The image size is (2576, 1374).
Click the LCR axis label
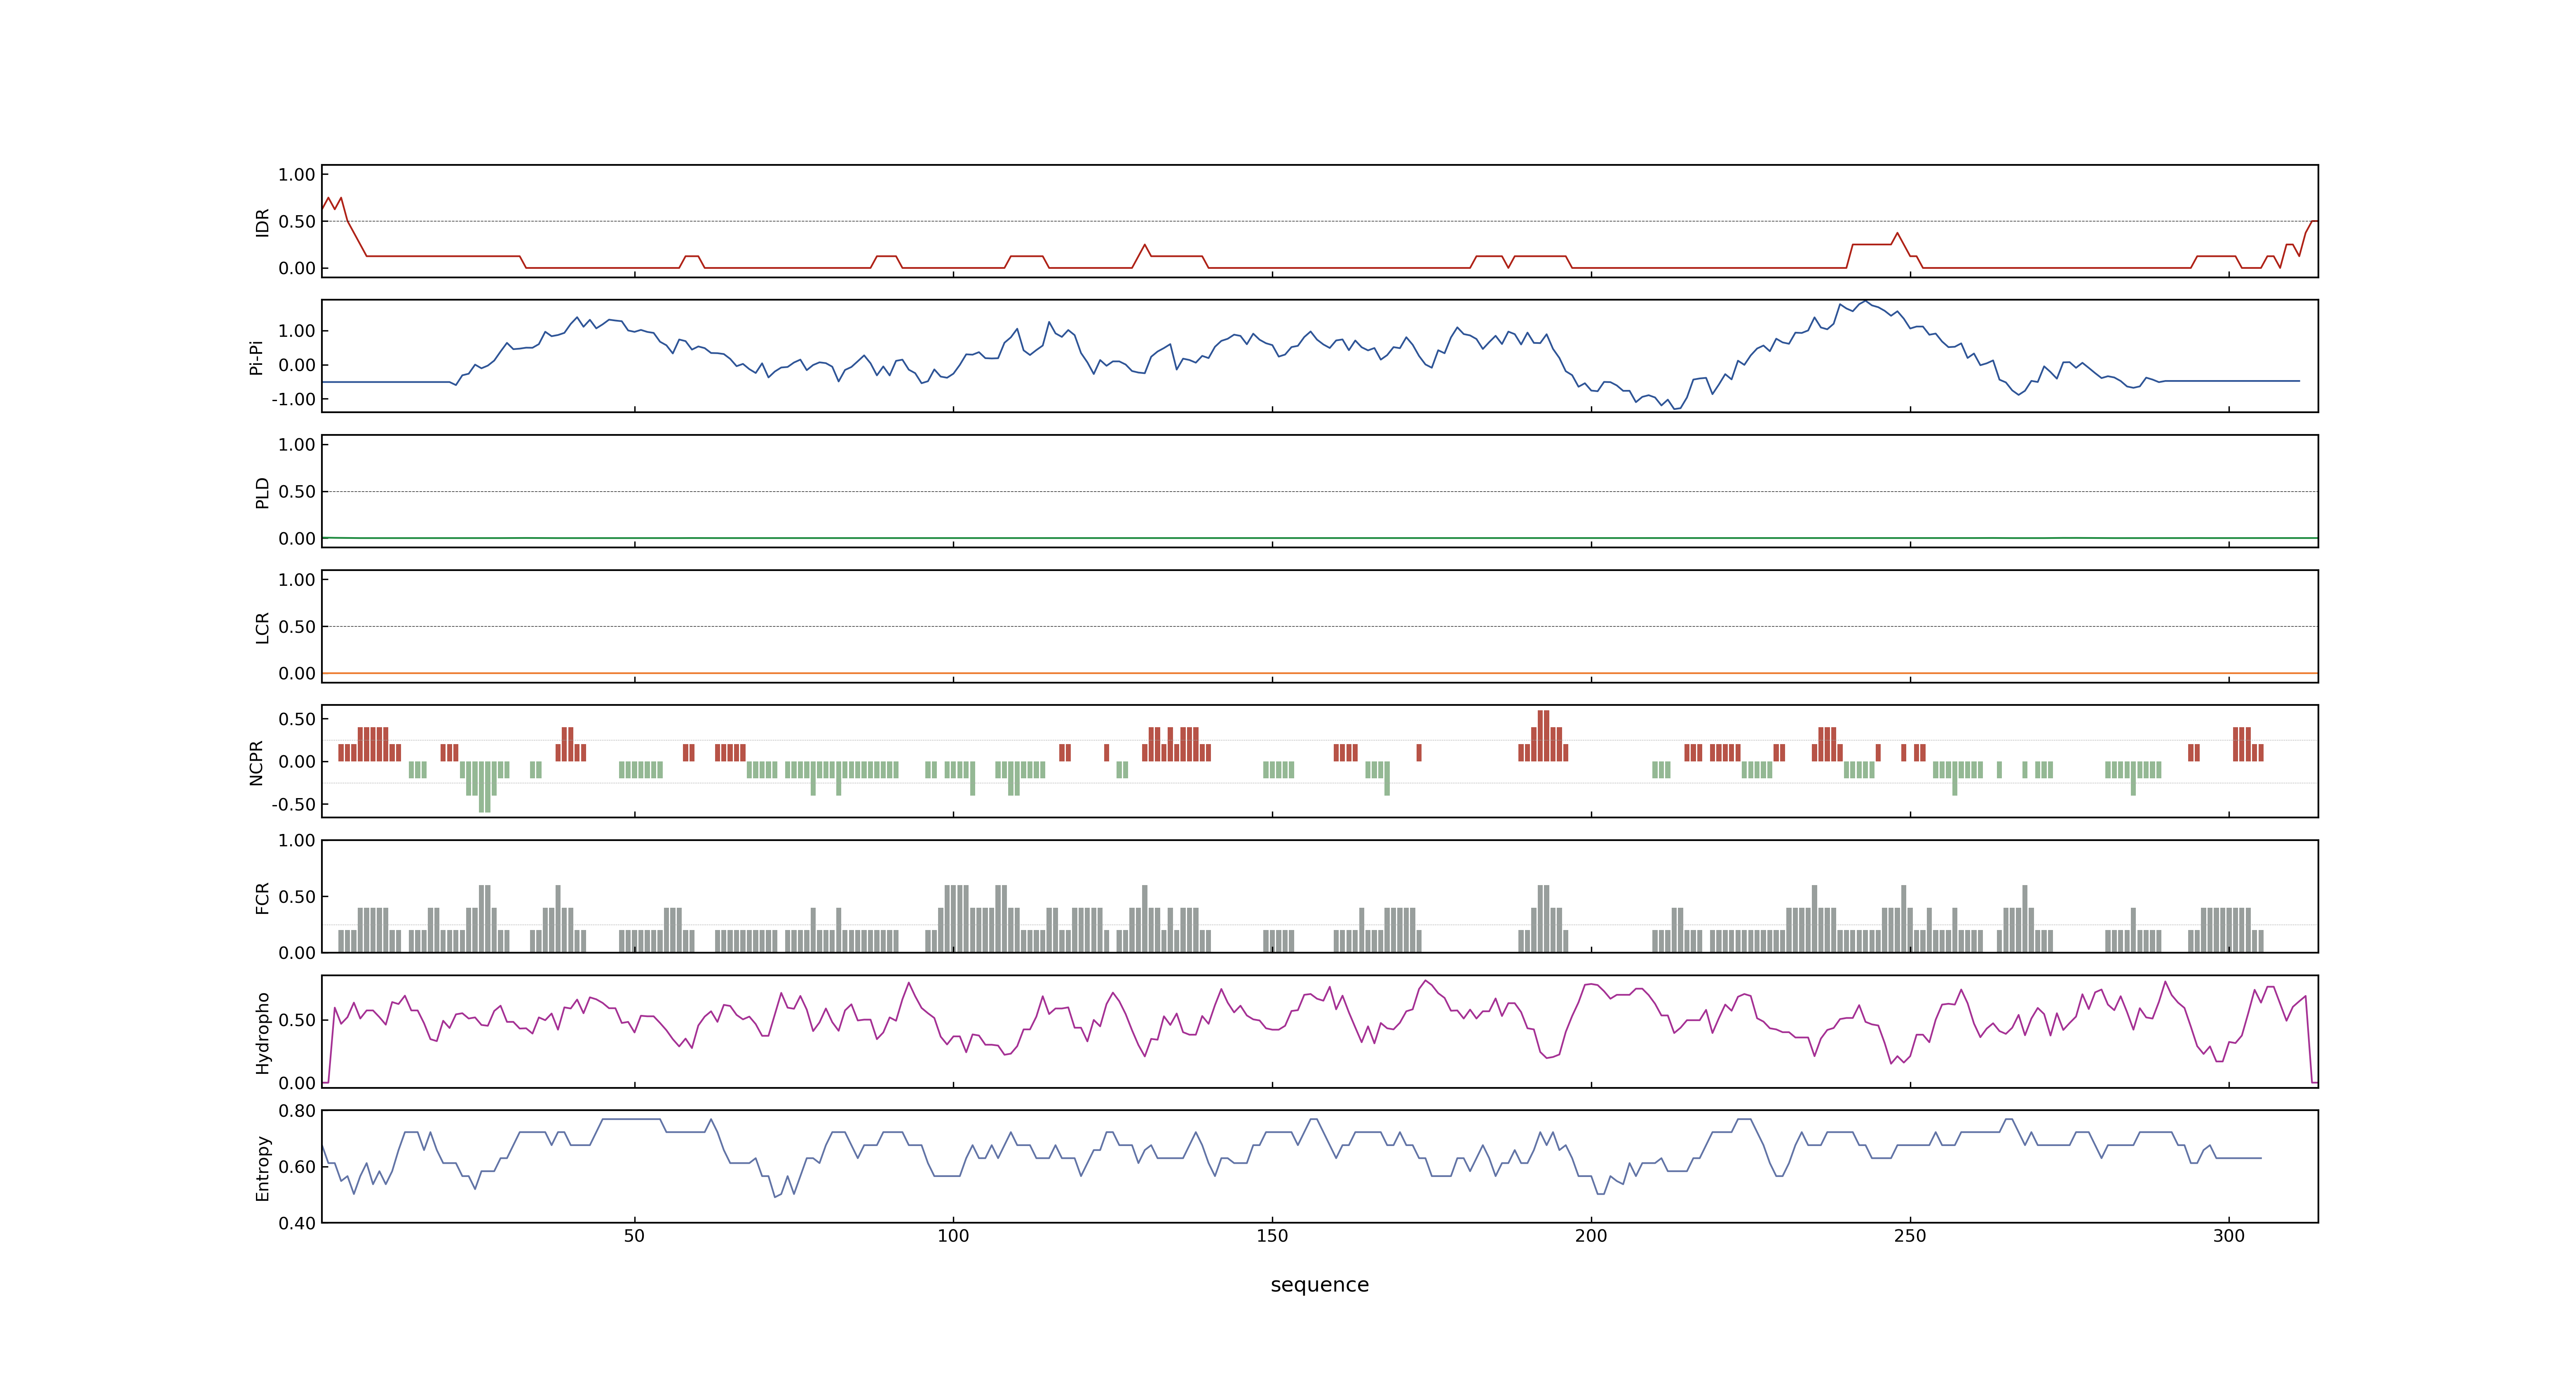click(263, 627)
